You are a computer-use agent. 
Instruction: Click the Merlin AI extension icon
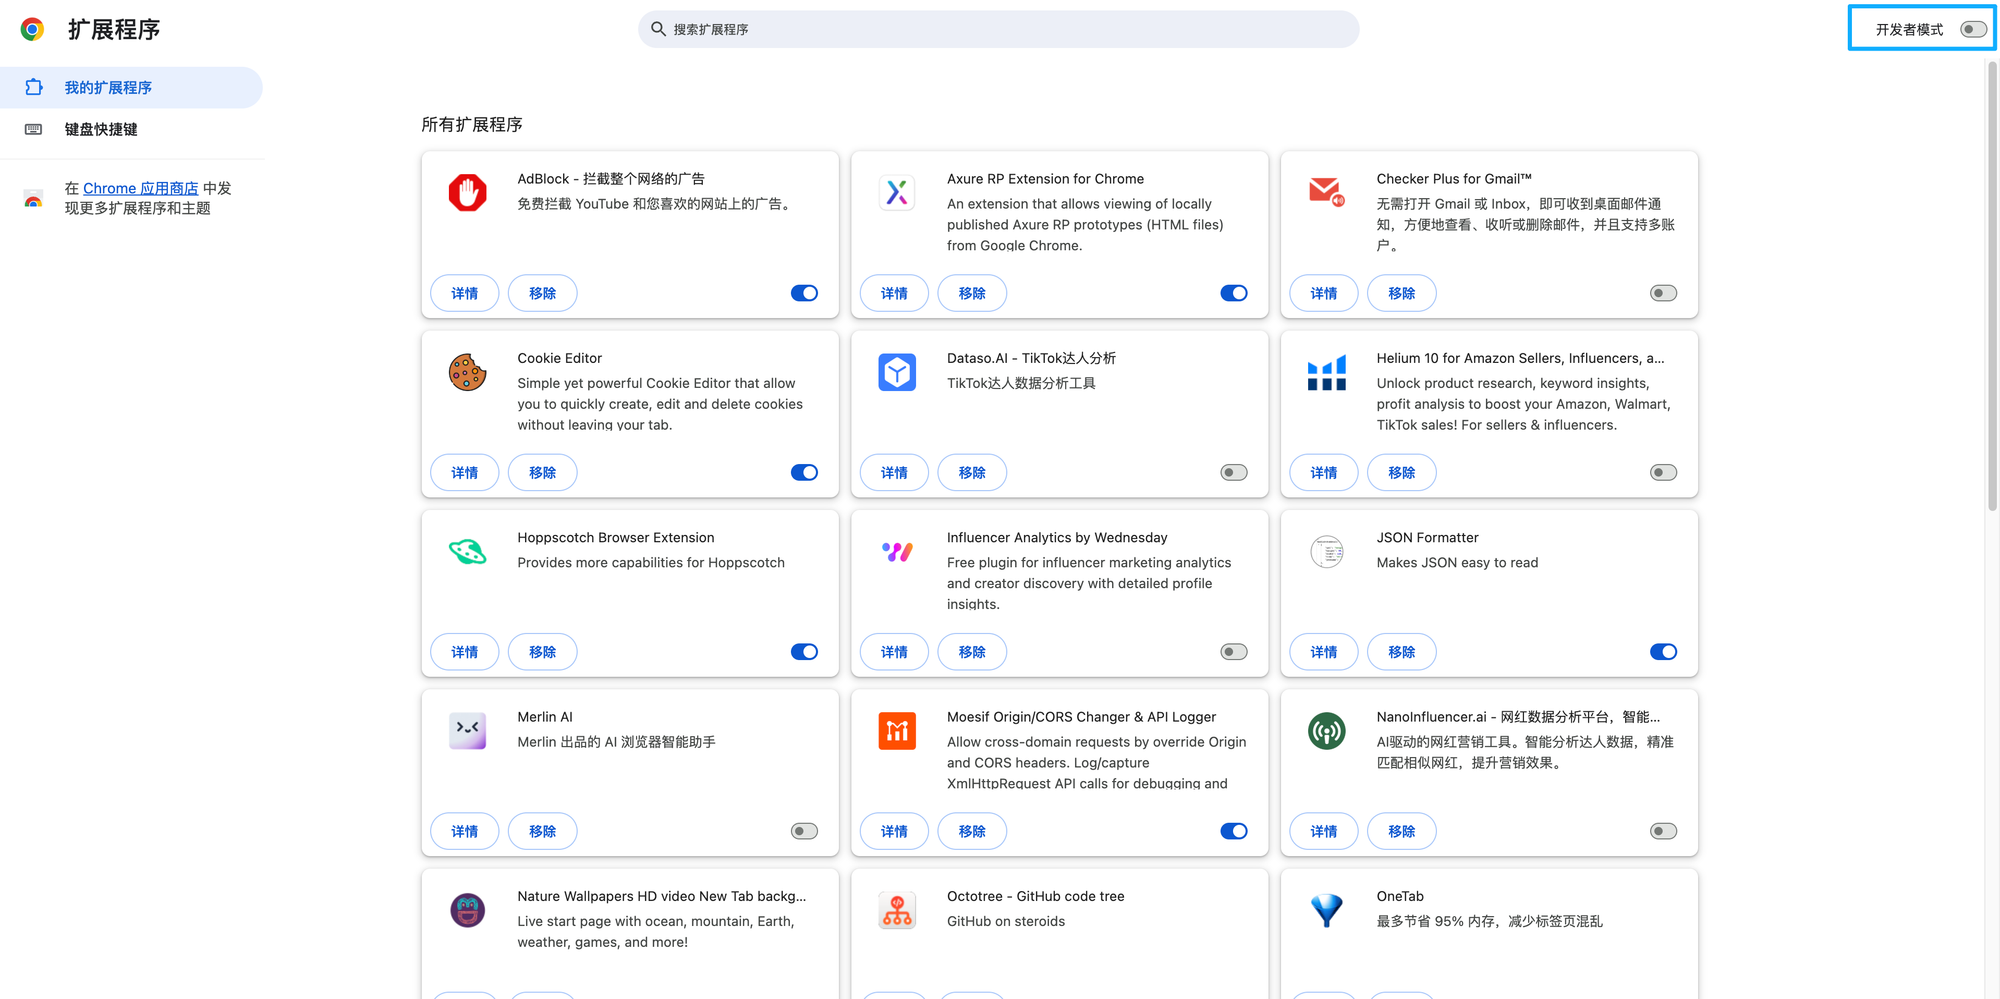pyautogui.click(x=468, y=730)
